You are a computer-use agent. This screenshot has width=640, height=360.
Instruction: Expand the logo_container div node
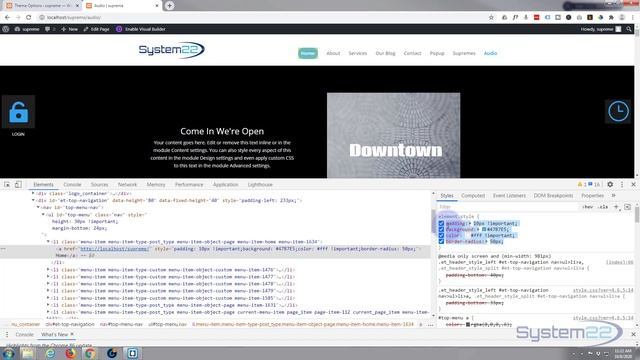[33, 193]
